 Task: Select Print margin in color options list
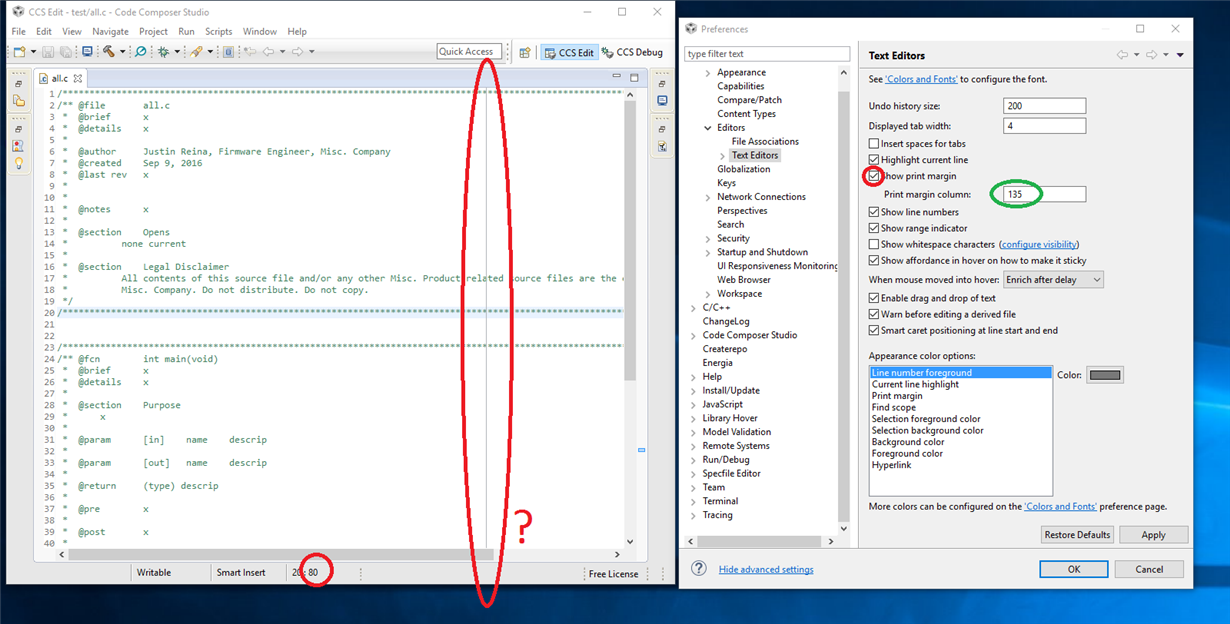(897, 396)
